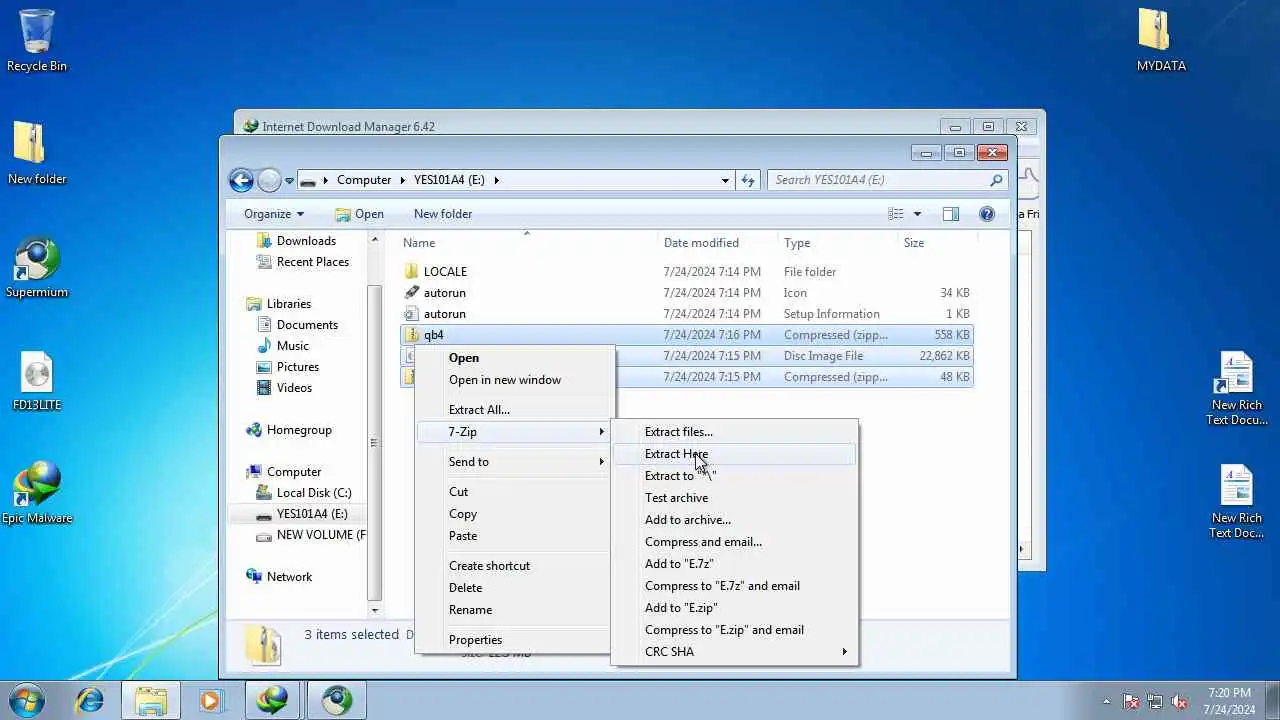Choose Test archive option
The width and height of the screenshot is (1280, 720).
[x=735, y=498]
